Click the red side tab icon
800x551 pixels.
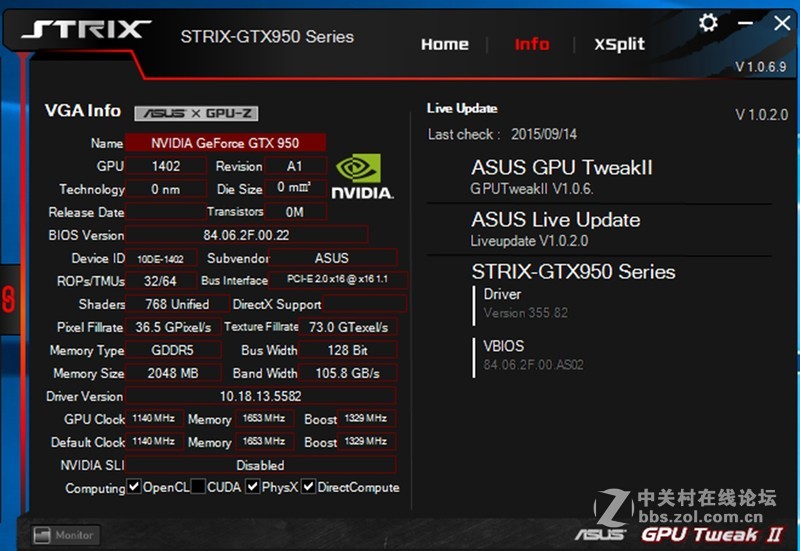9,299
